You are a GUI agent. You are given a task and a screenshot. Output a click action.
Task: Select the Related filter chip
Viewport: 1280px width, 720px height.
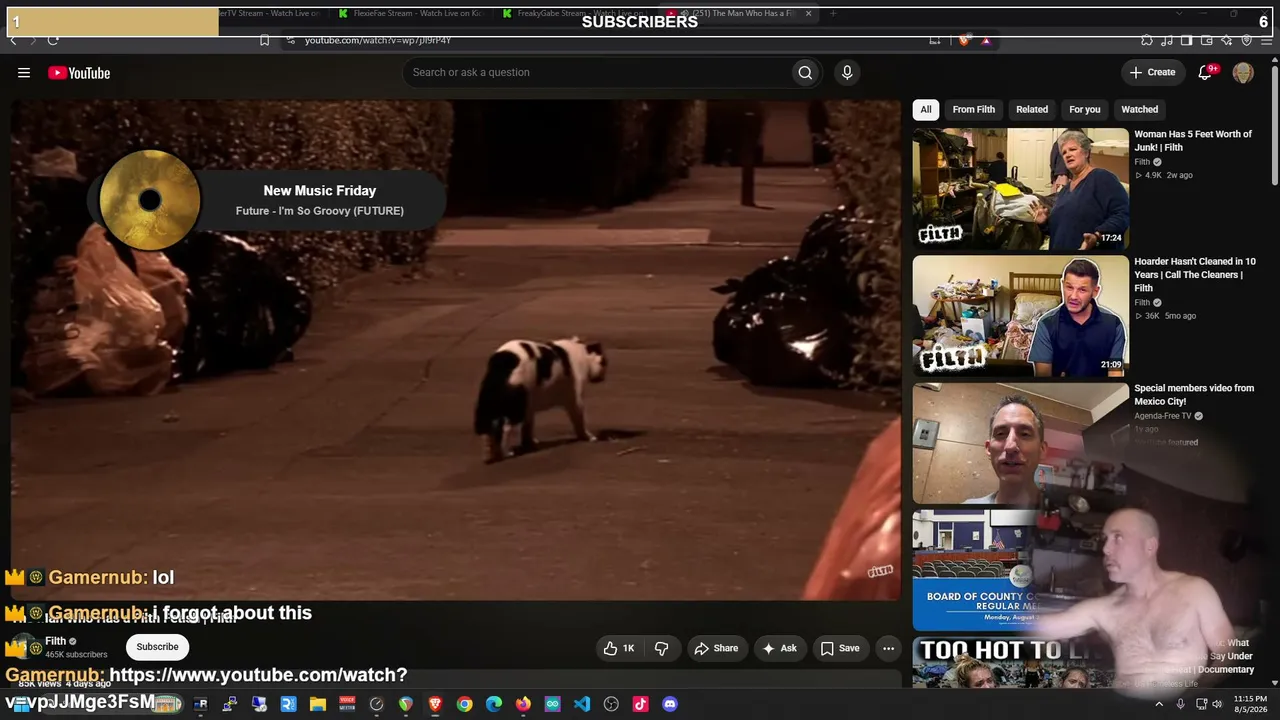point(1032,109)
